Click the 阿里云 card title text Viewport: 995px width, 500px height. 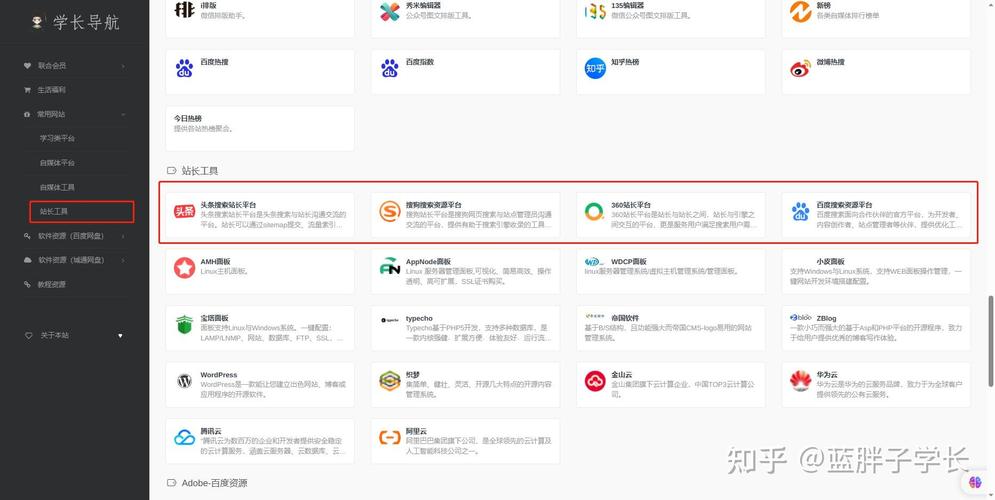coord(416,431)
